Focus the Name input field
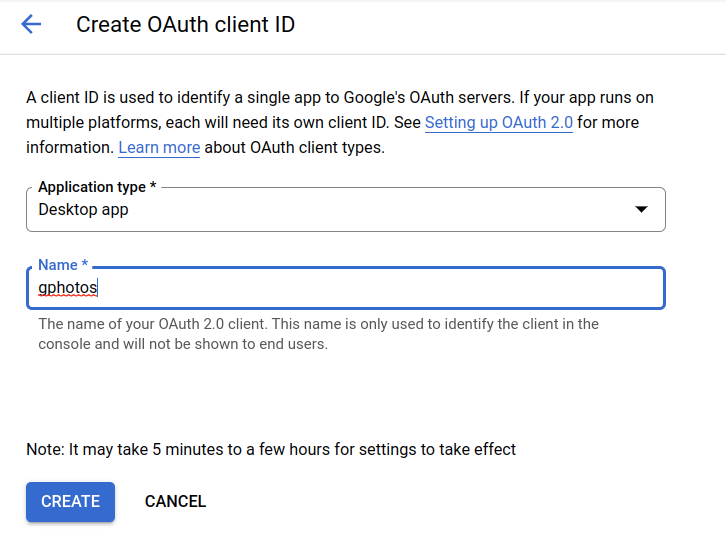This screenshot has height=556, width=726. [x=345, y=289]
